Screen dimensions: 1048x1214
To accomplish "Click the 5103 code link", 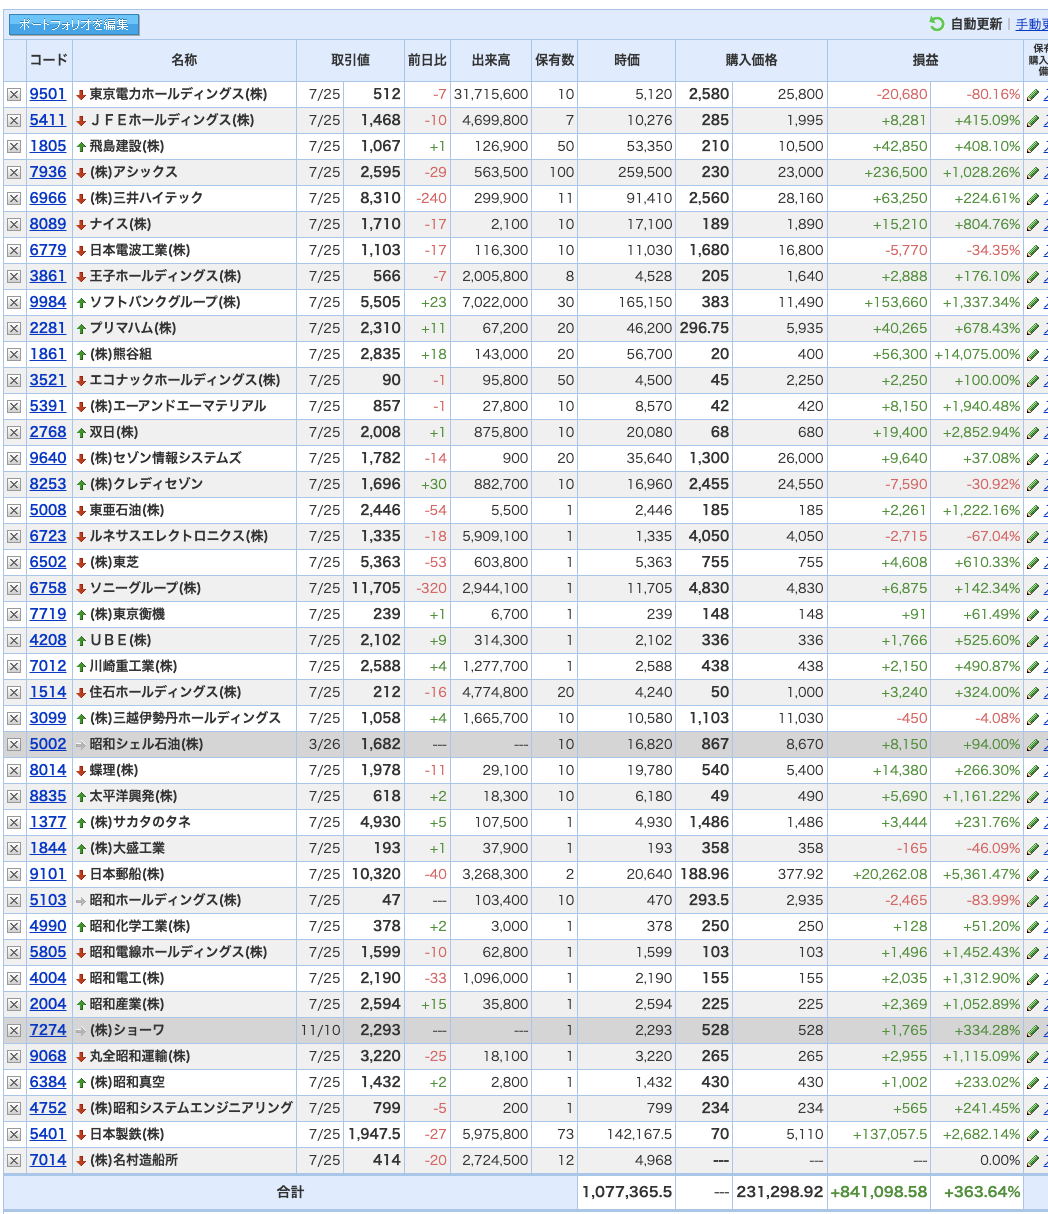I will tap(48, 900).
